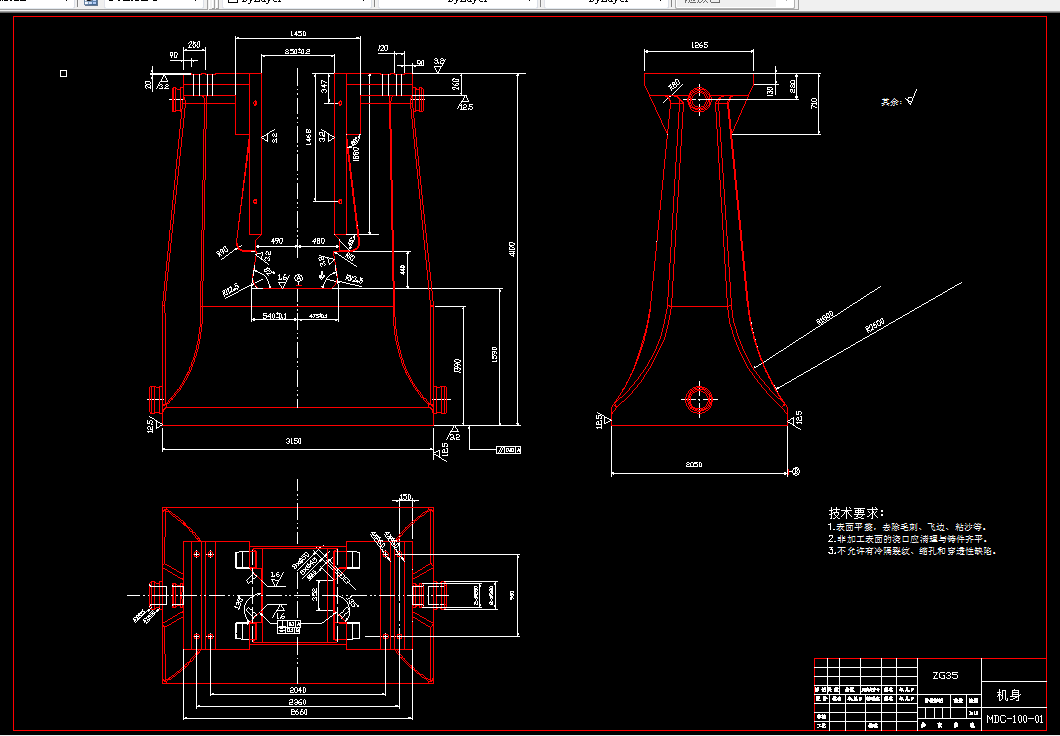1060x736 pixels.
Task: Select the 3150 base width dimension
Action: [293, 441]
